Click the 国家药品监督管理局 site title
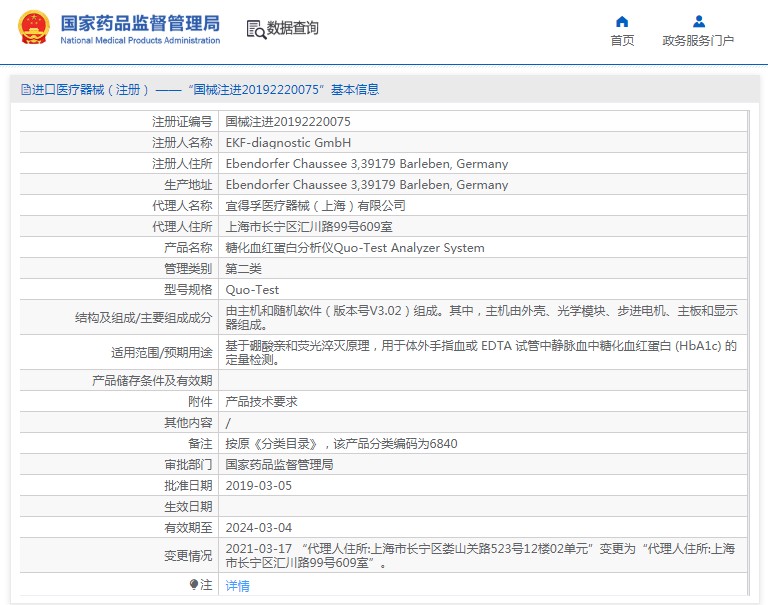The image size is (768, 605). pyautogui.click(x=140, y=23)
